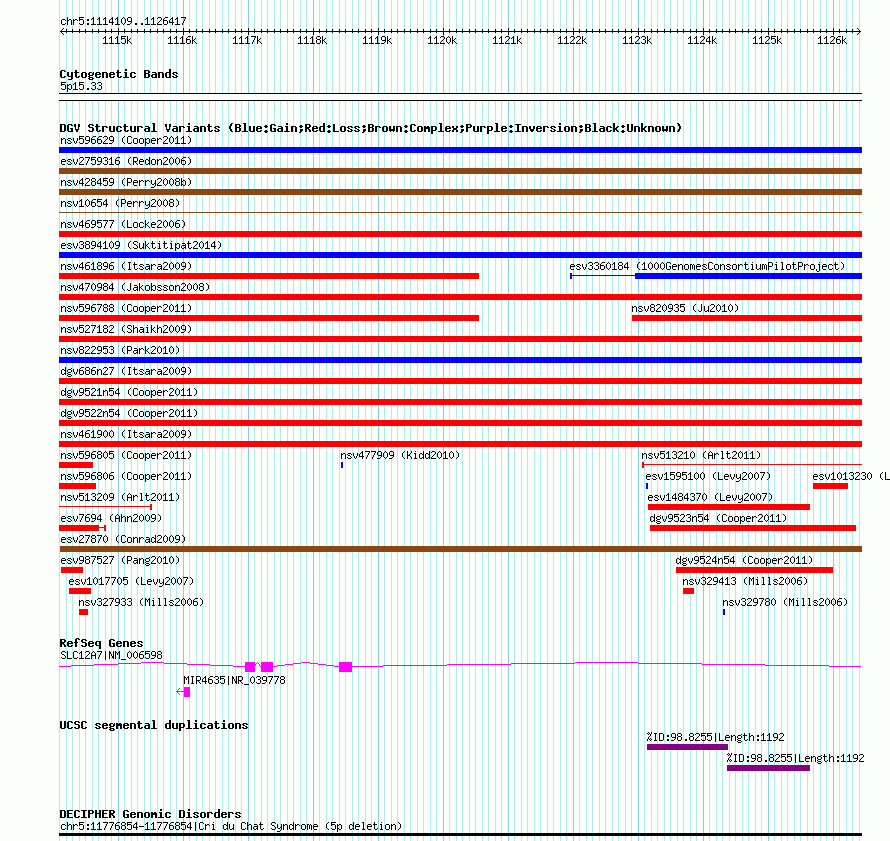The image size is (890, 841).
Task: Click the red bar under nsv470984 (Jakobsson2008)
Action: 460,297
